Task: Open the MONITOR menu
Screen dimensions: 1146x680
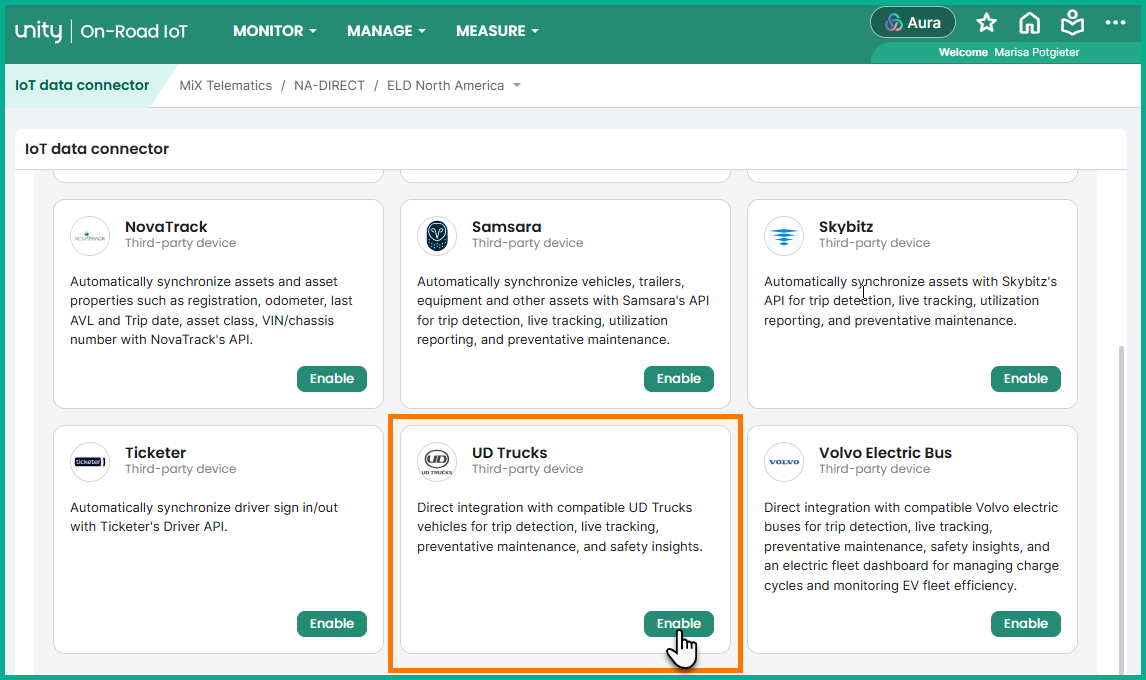Action: [x=275, y=31]
